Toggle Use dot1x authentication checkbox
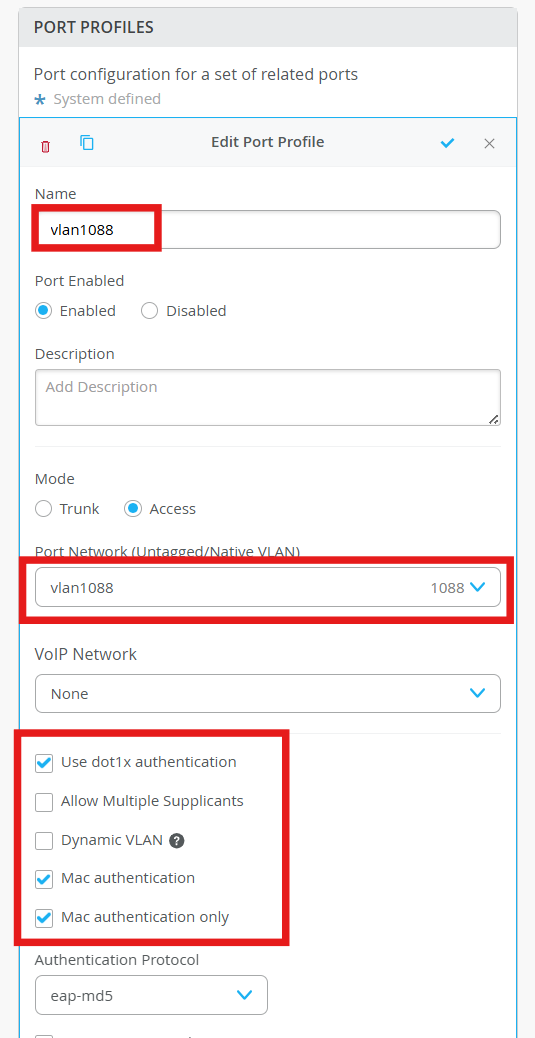Image resolution: width=535 pixels, height=1038 pixels. click(x=44, y=763)
